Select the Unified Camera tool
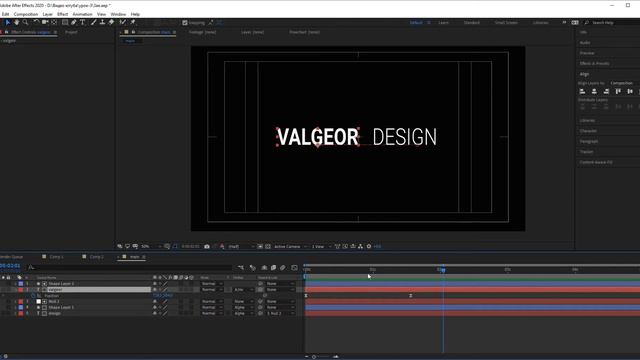 click(45, 22)
